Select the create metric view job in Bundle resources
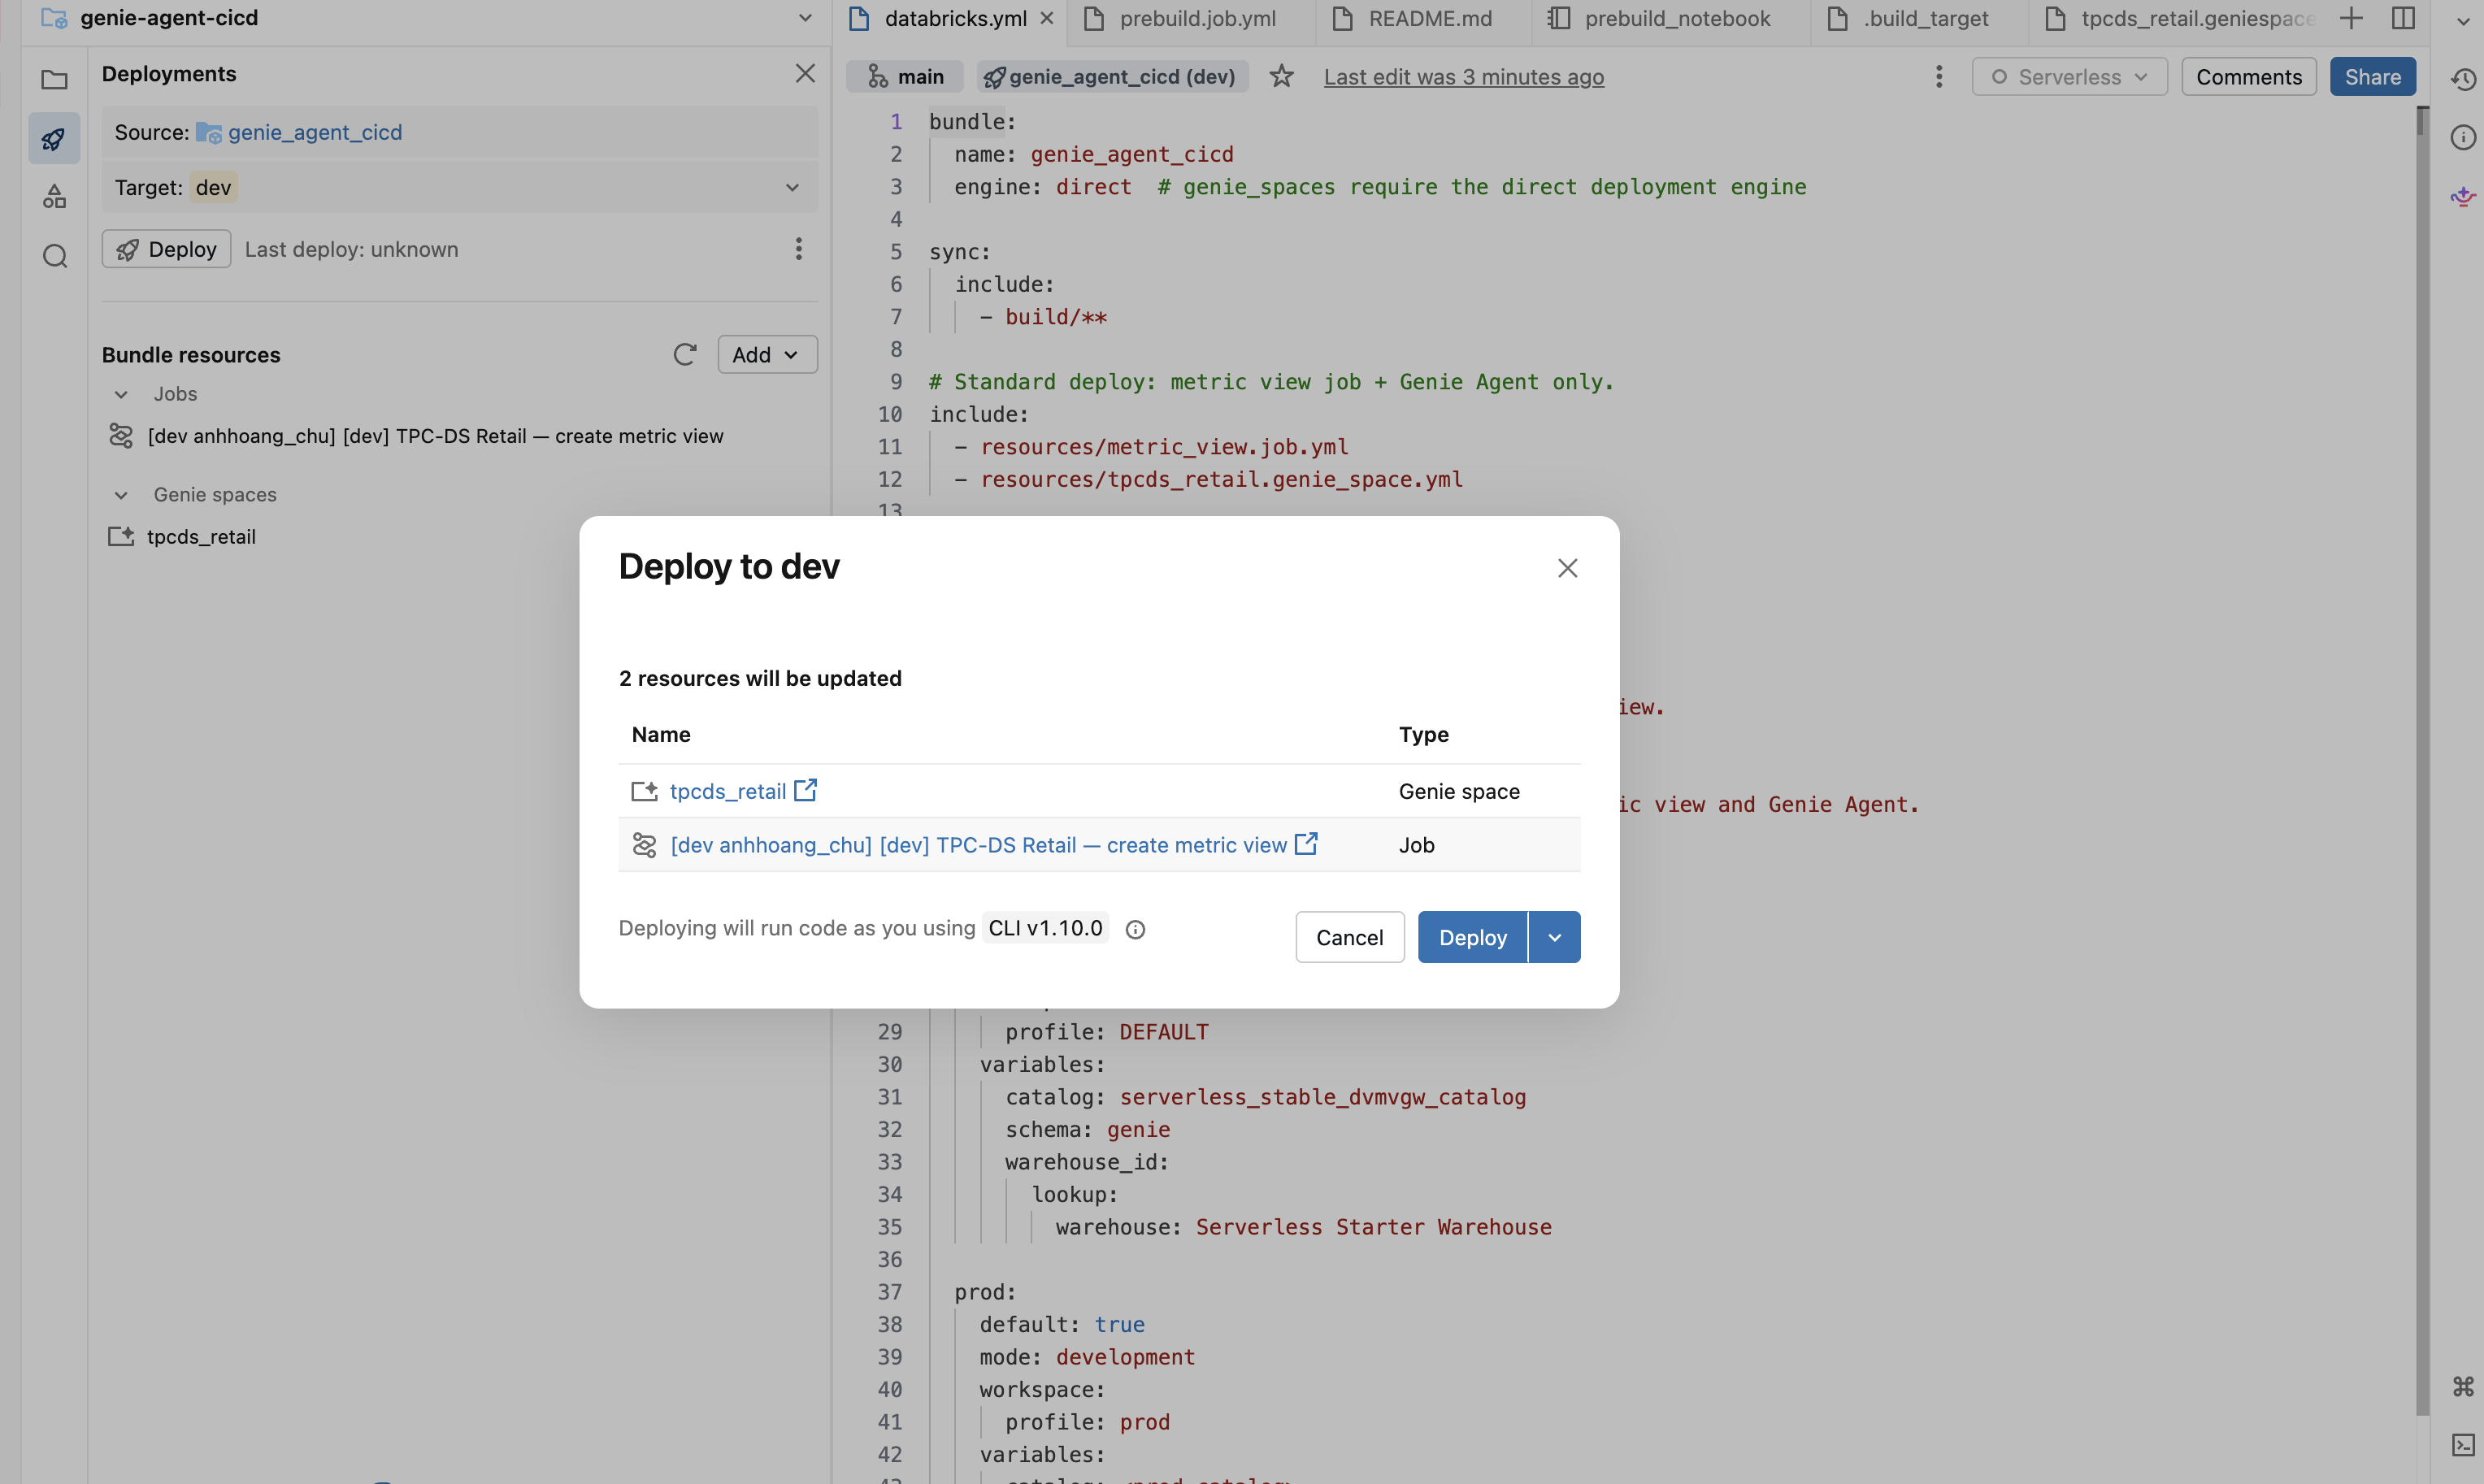Viewport: 2484px width, 1484px height. point(435,436)
